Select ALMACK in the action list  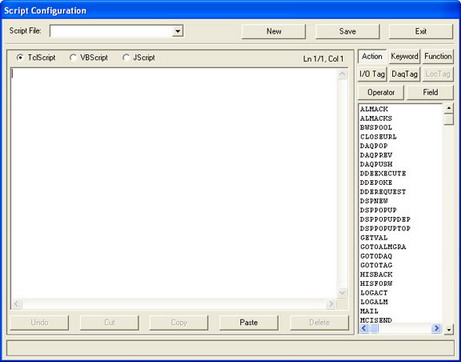[374, 109]
